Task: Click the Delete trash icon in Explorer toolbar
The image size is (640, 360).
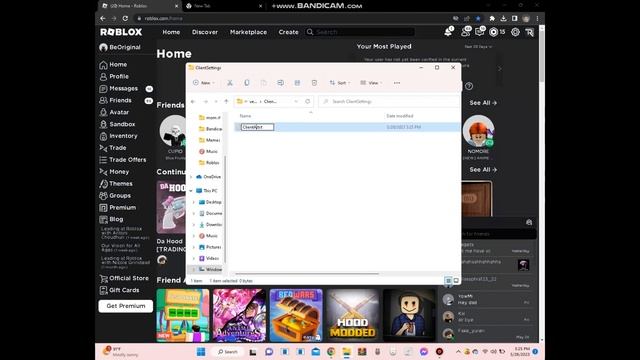Action: [x=314, y=83]
